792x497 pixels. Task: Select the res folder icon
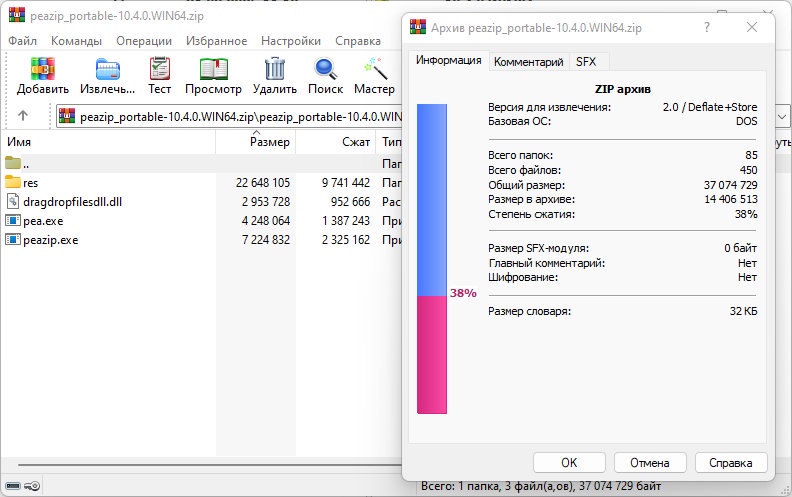click(x=13, y=182)
